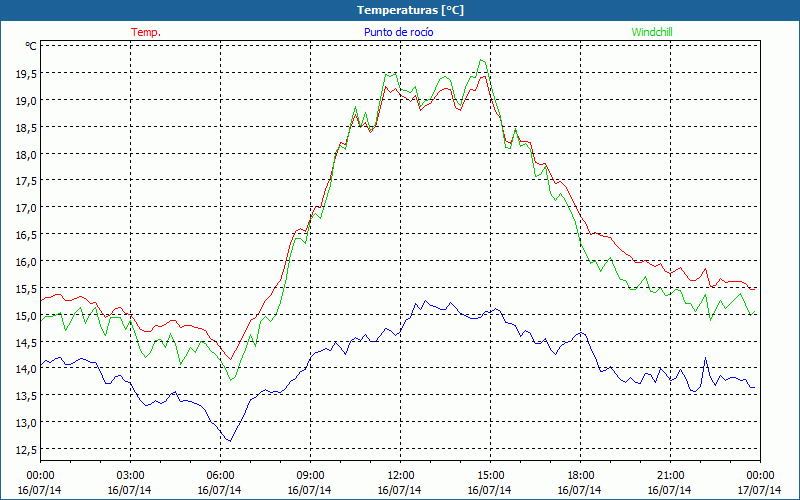This screenshot has width=800, height=500.
Task: Click the 21:00 time axis label
Action: coord(670,476)
